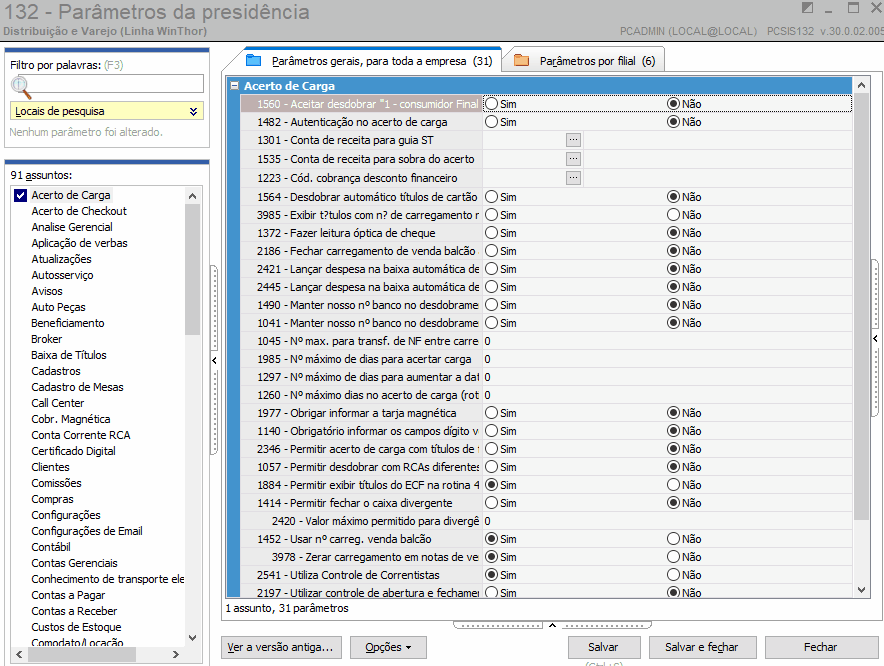The width and height of the screenshot is (884, 666).
Task: Click the parameters grid vertical scrollbar thumb
Action: [861, 306]
